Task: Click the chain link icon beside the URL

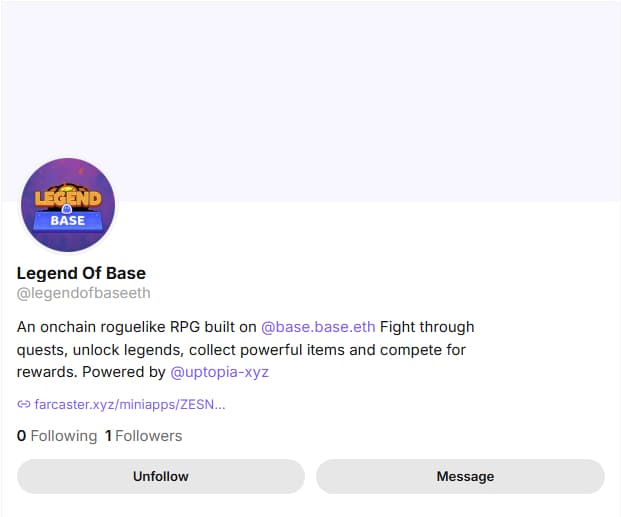Action: tap(24, 405)
